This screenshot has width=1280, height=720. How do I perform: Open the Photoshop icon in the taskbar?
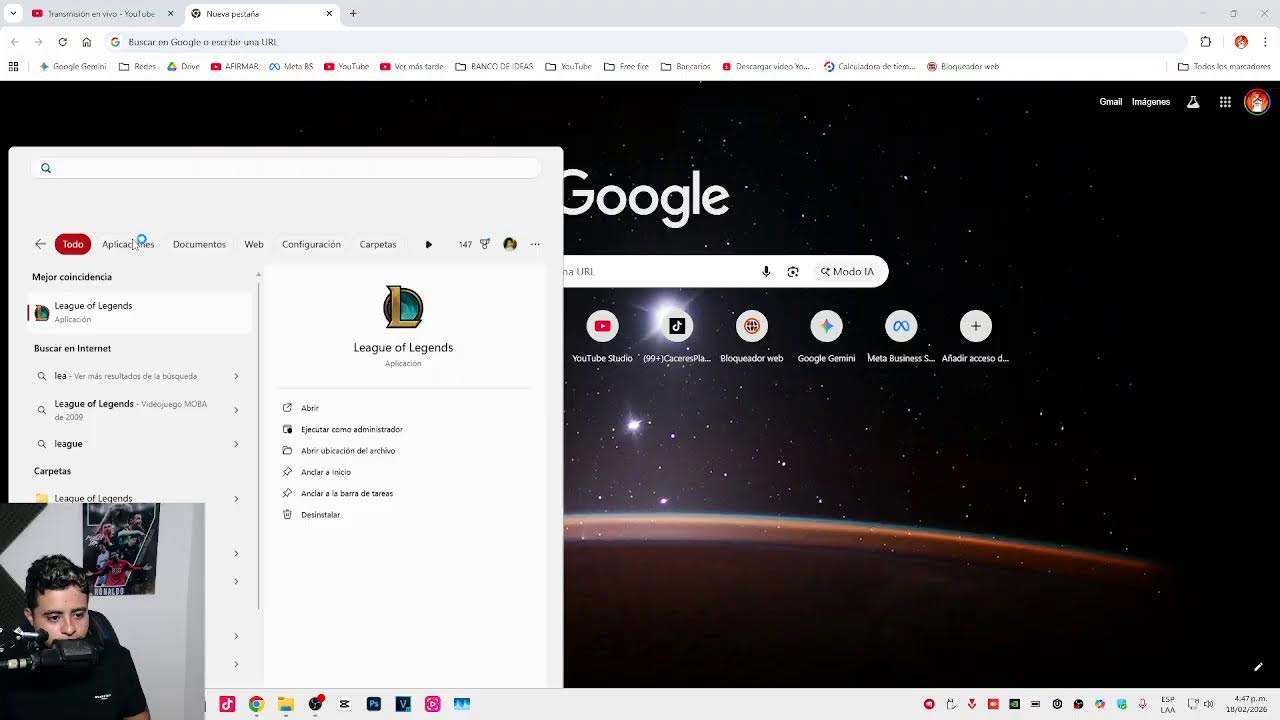click(374, 704)
